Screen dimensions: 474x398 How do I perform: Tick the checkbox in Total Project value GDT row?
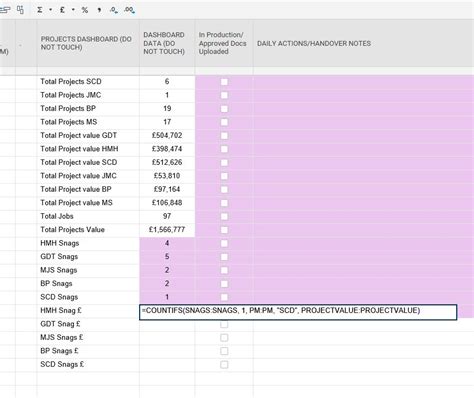coord(224,136)
